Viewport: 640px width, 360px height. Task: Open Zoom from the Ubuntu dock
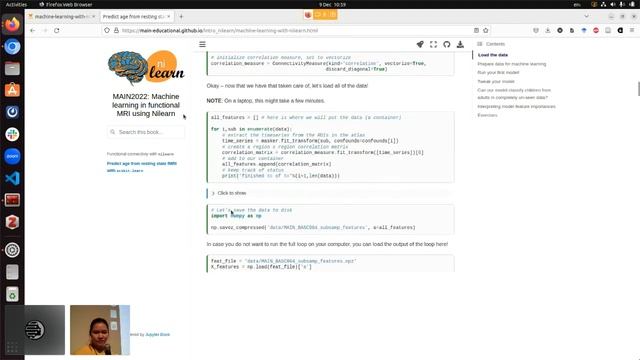[x=12, y=156]
